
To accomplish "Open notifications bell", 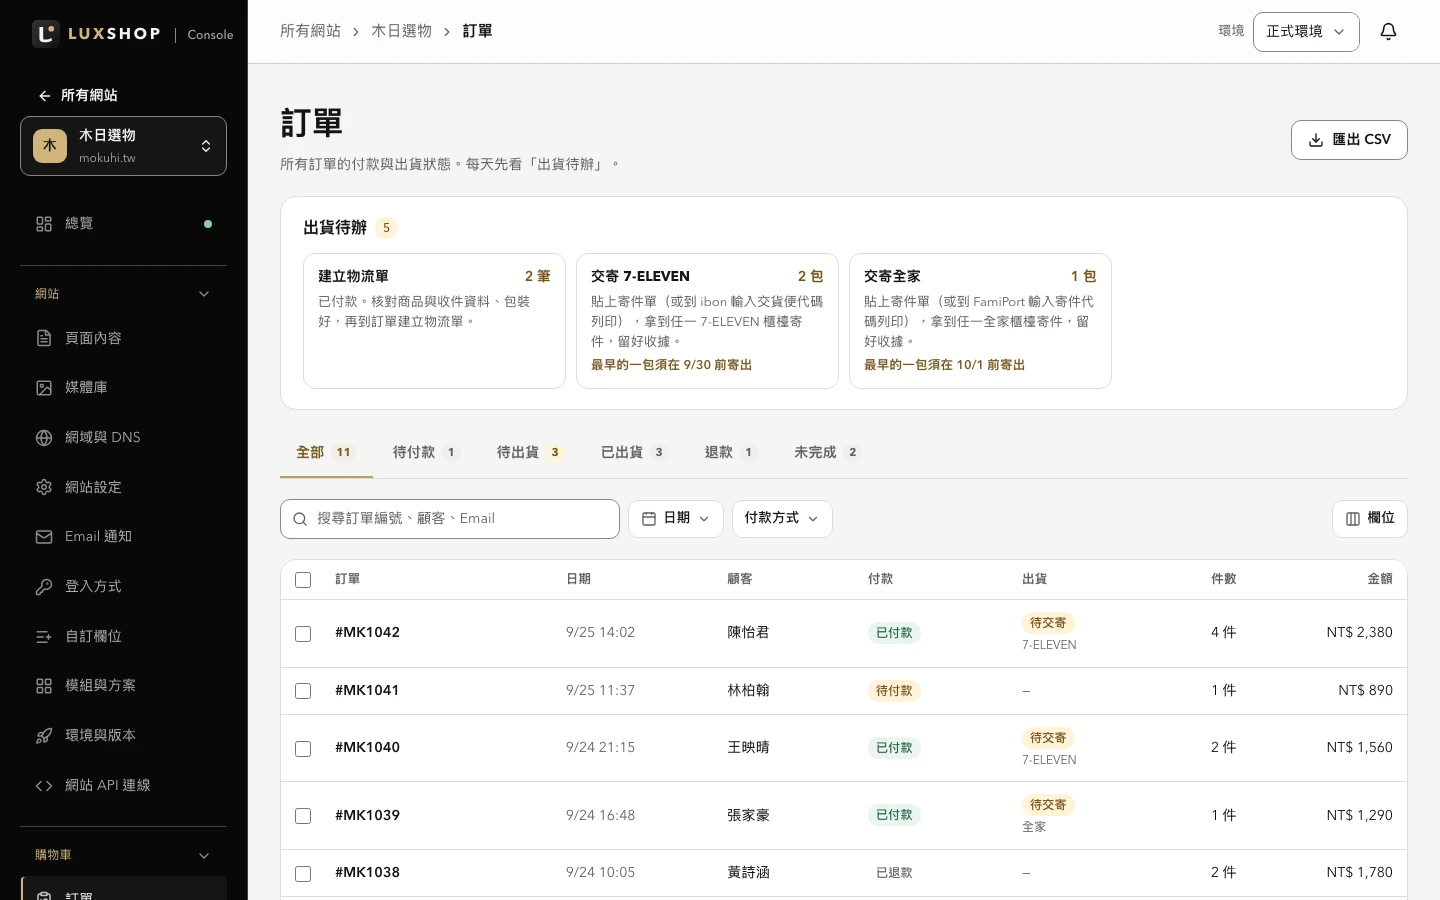I will click(1388, 32).
